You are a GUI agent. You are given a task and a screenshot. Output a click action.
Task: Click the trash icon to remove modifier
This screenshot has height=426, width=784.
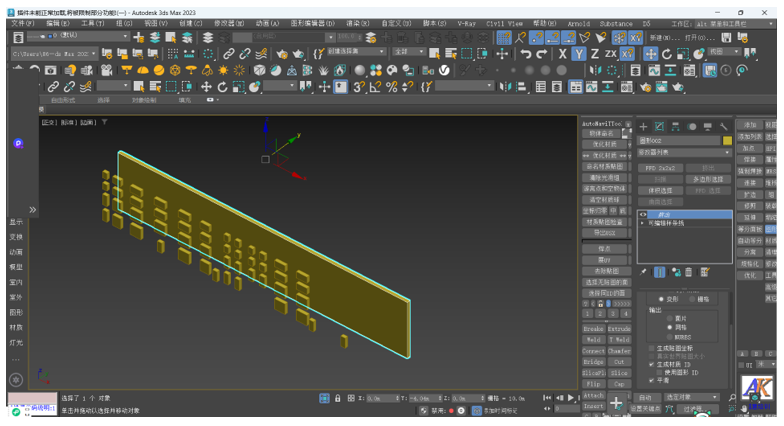click(x=689, y=272)
